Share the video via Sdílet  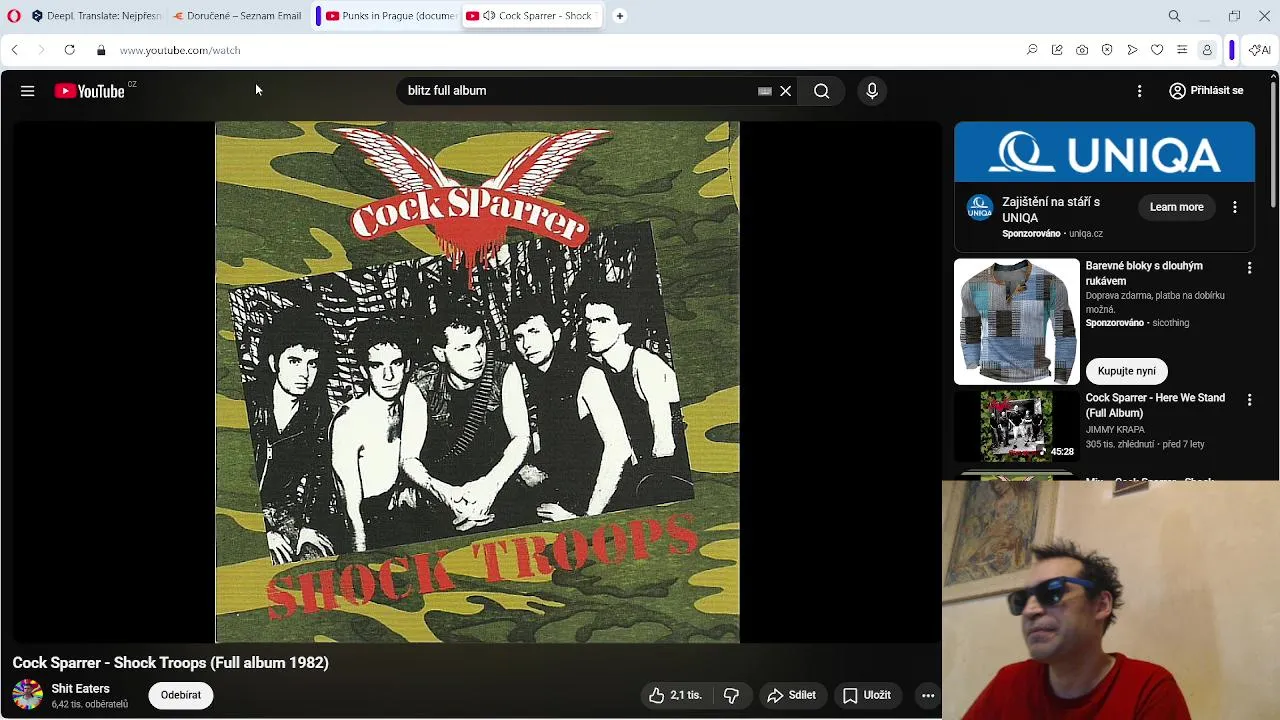tap(792, 695)
